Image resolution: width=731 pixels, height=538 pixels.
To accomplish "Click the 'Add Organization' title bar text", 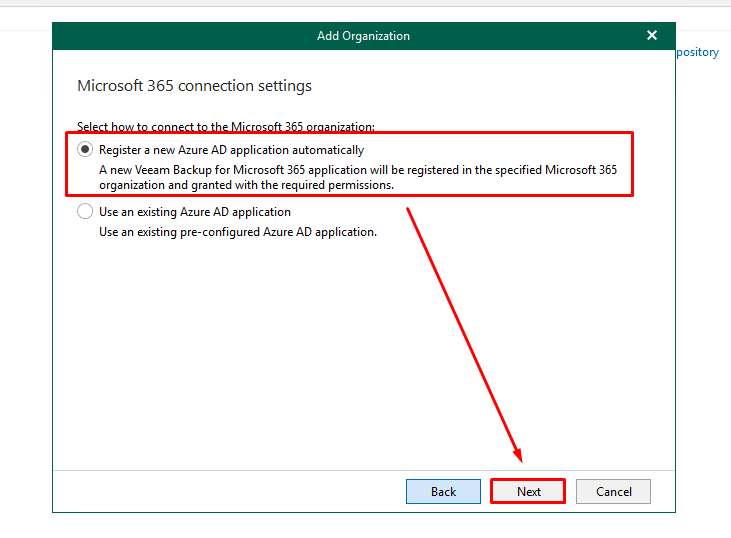I will 364,36.
